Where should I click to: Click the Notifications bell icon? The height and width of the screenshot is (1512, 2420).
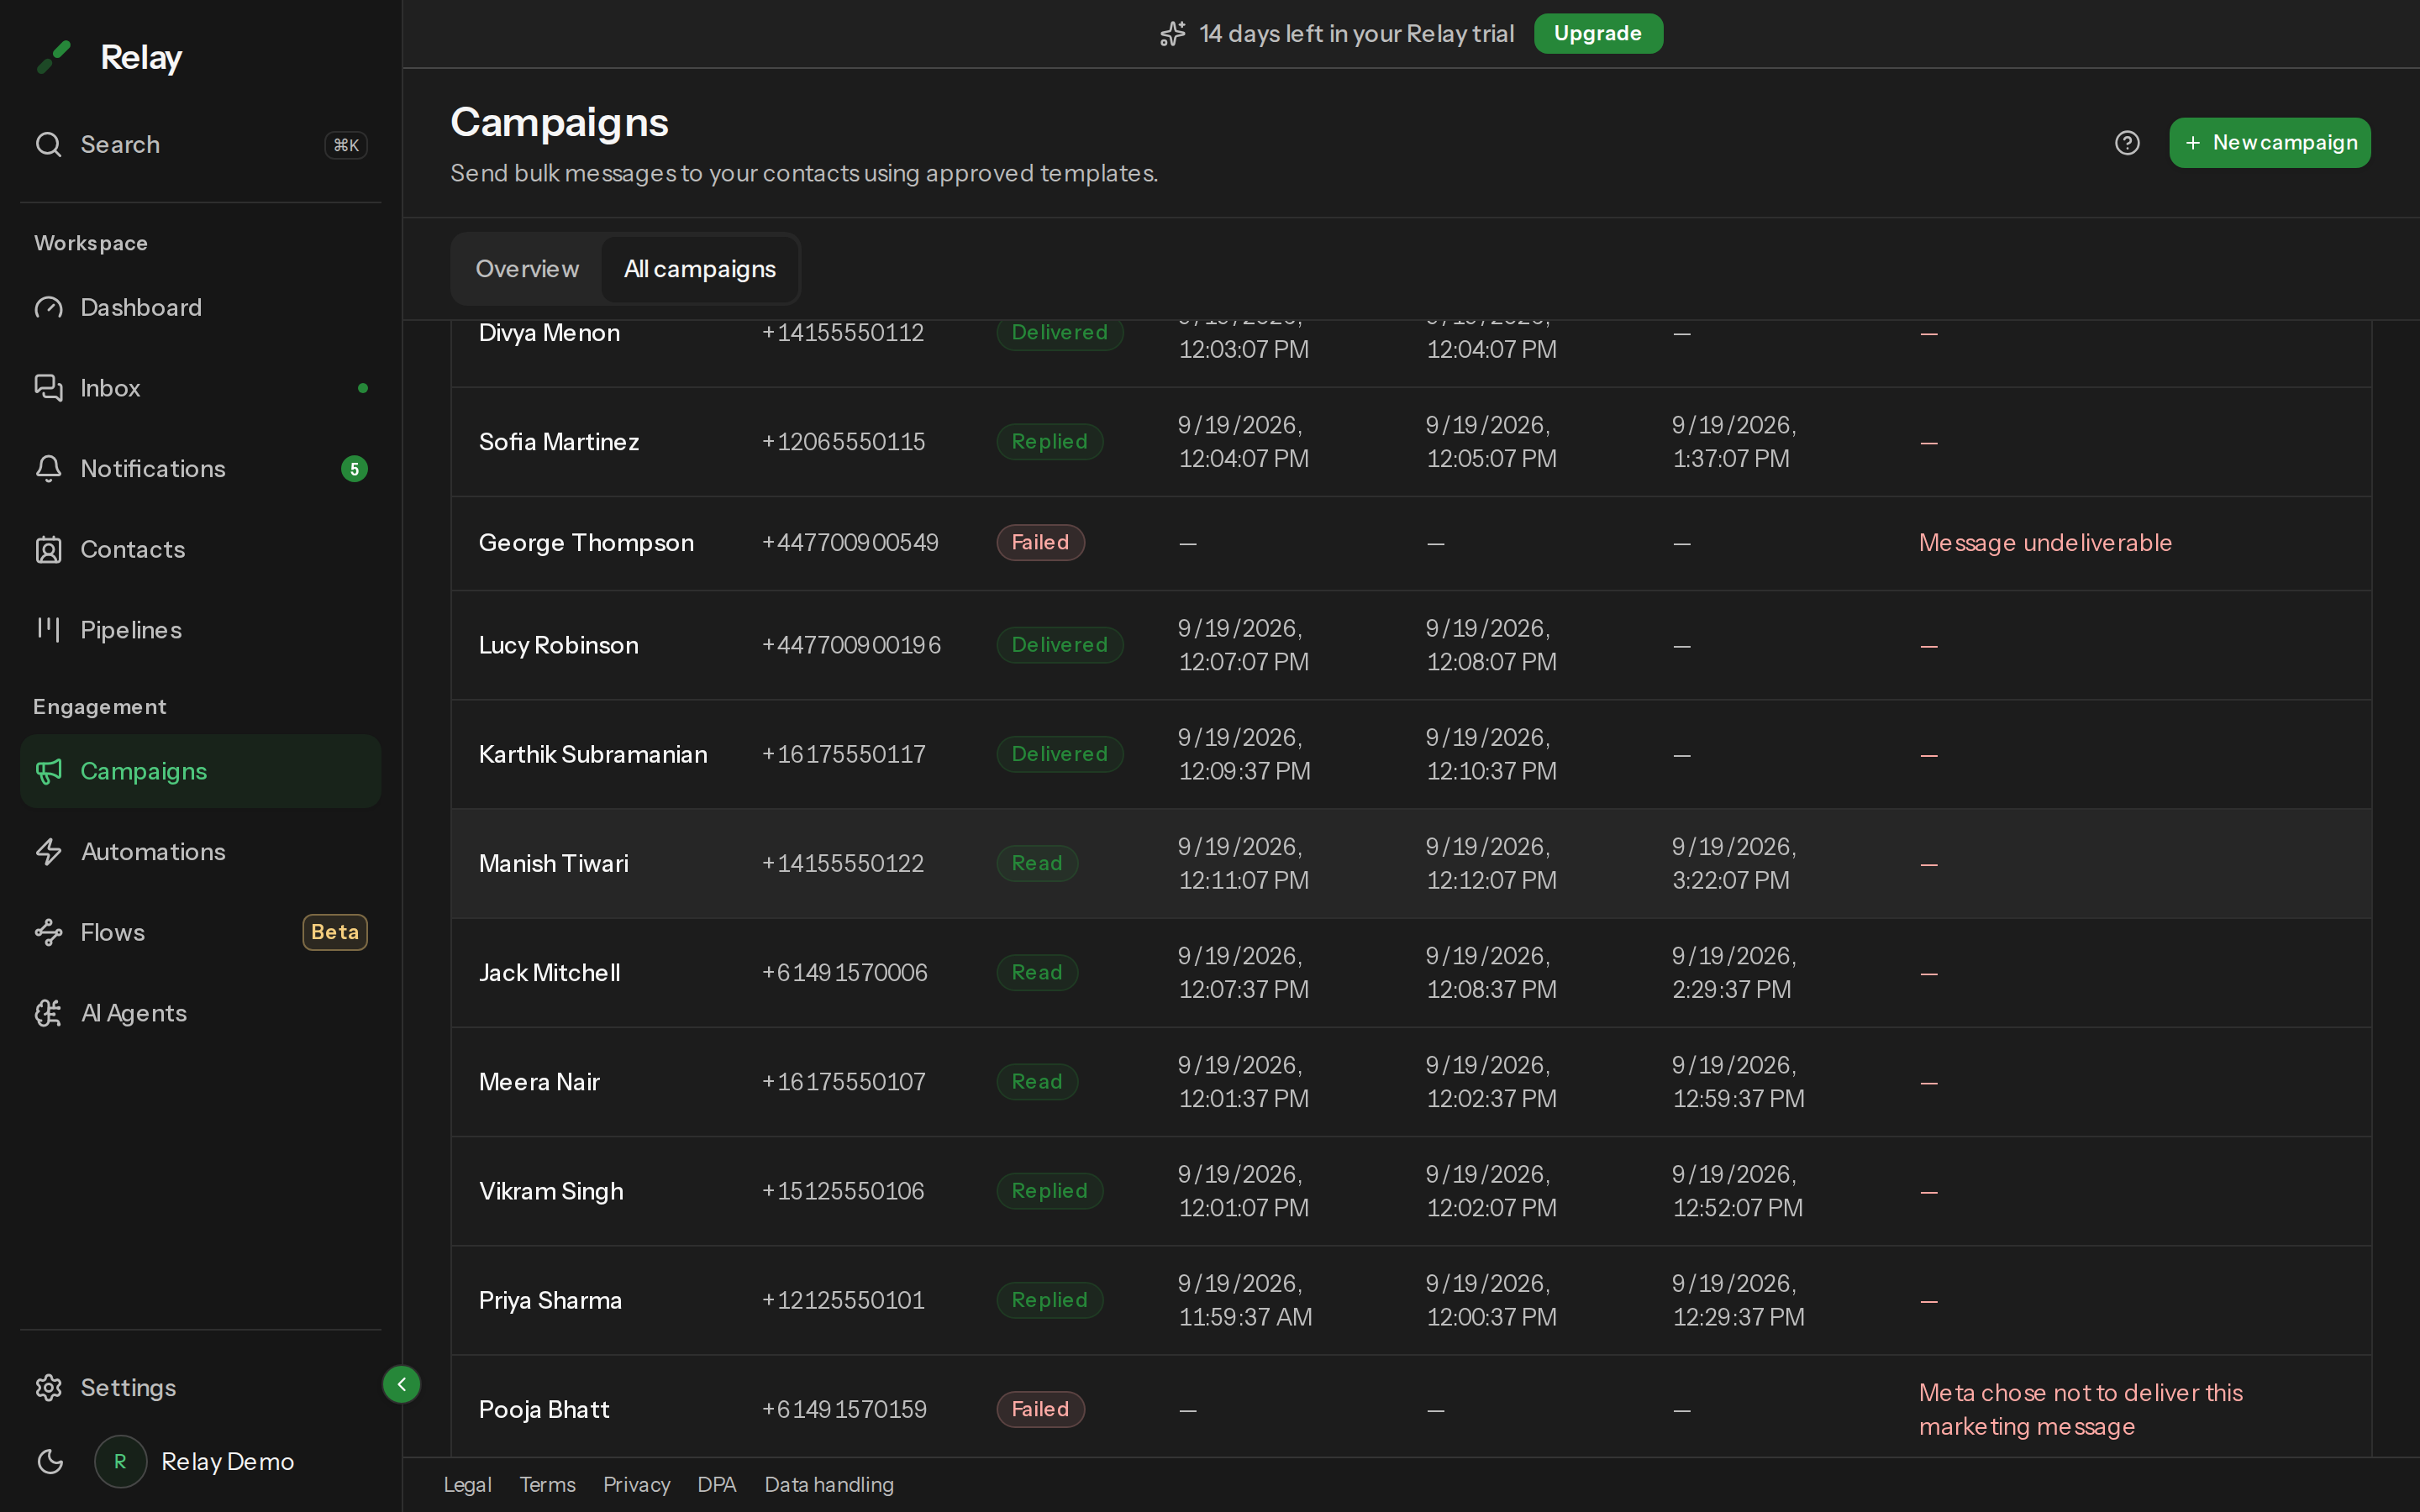pyautogui.click(x=48, y=468)
